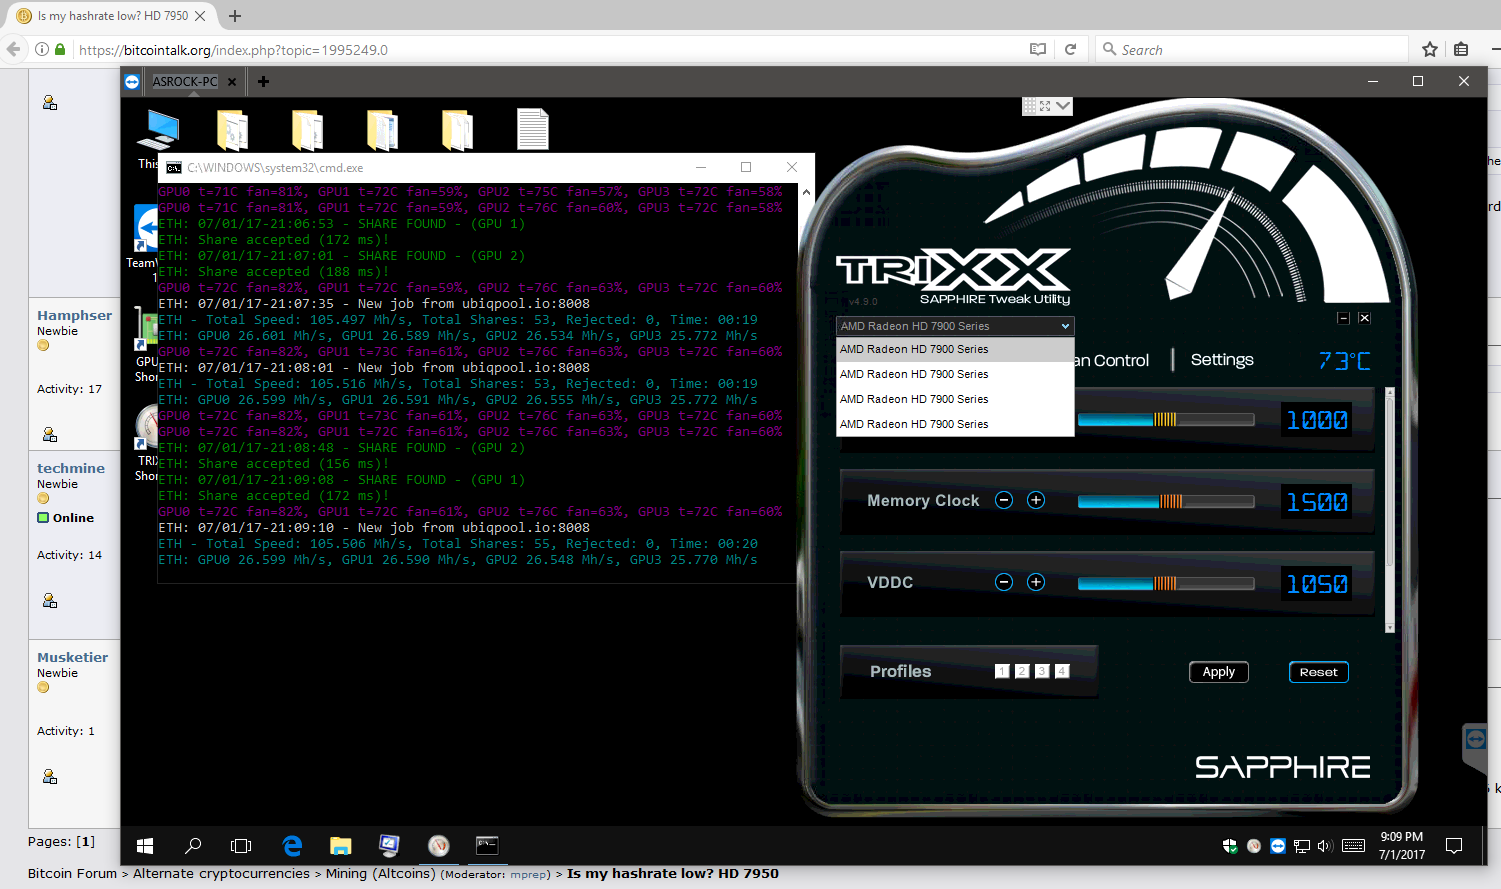Viewport: 1501px width, 889px height.
Task: Open Task View on the taskbar
Action: coord(241,846)
